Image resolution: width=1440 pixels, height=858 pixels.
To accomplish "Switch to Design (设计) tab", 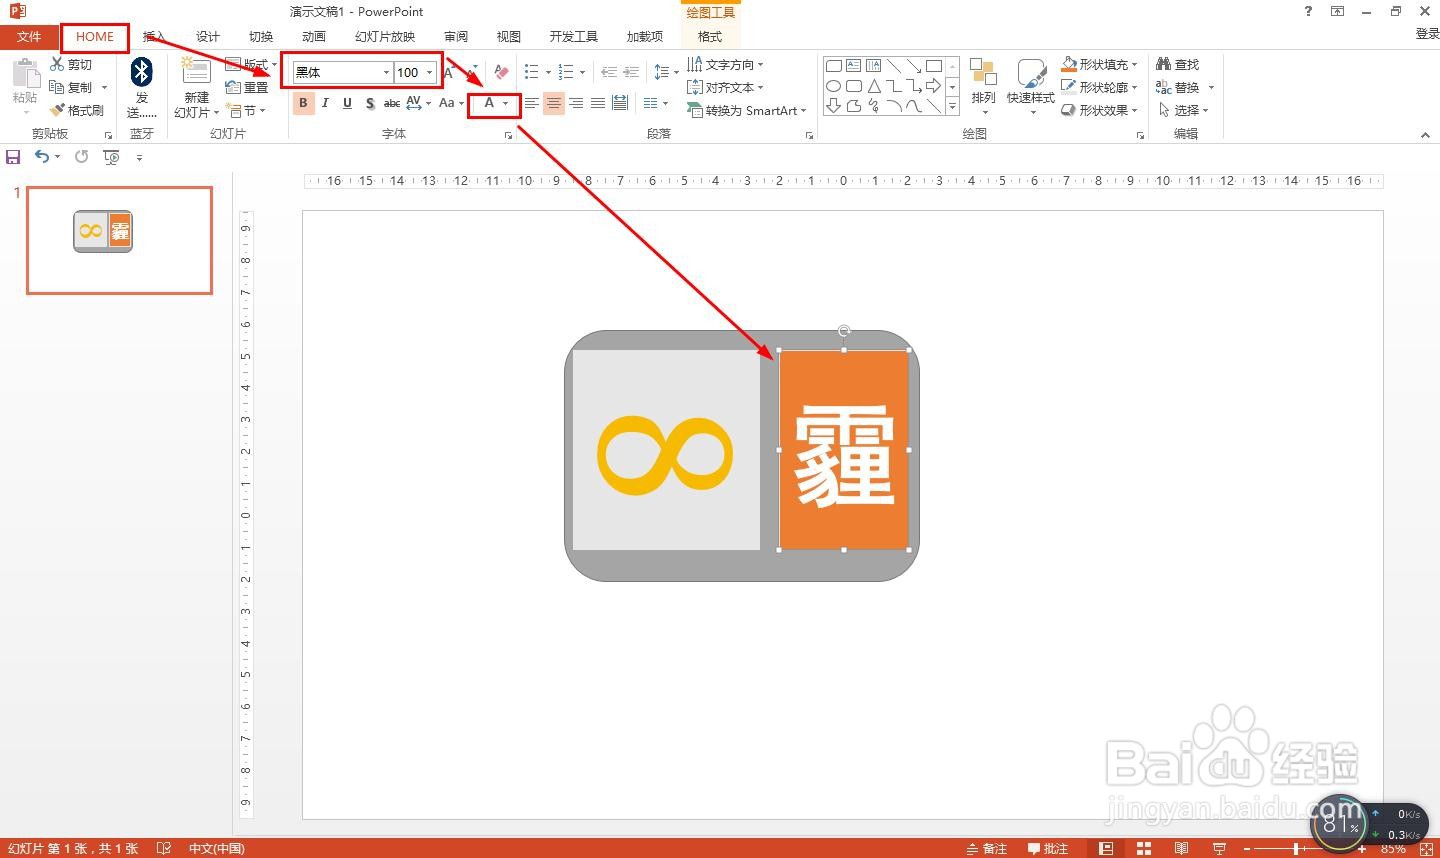I will [x=207, y=37].
